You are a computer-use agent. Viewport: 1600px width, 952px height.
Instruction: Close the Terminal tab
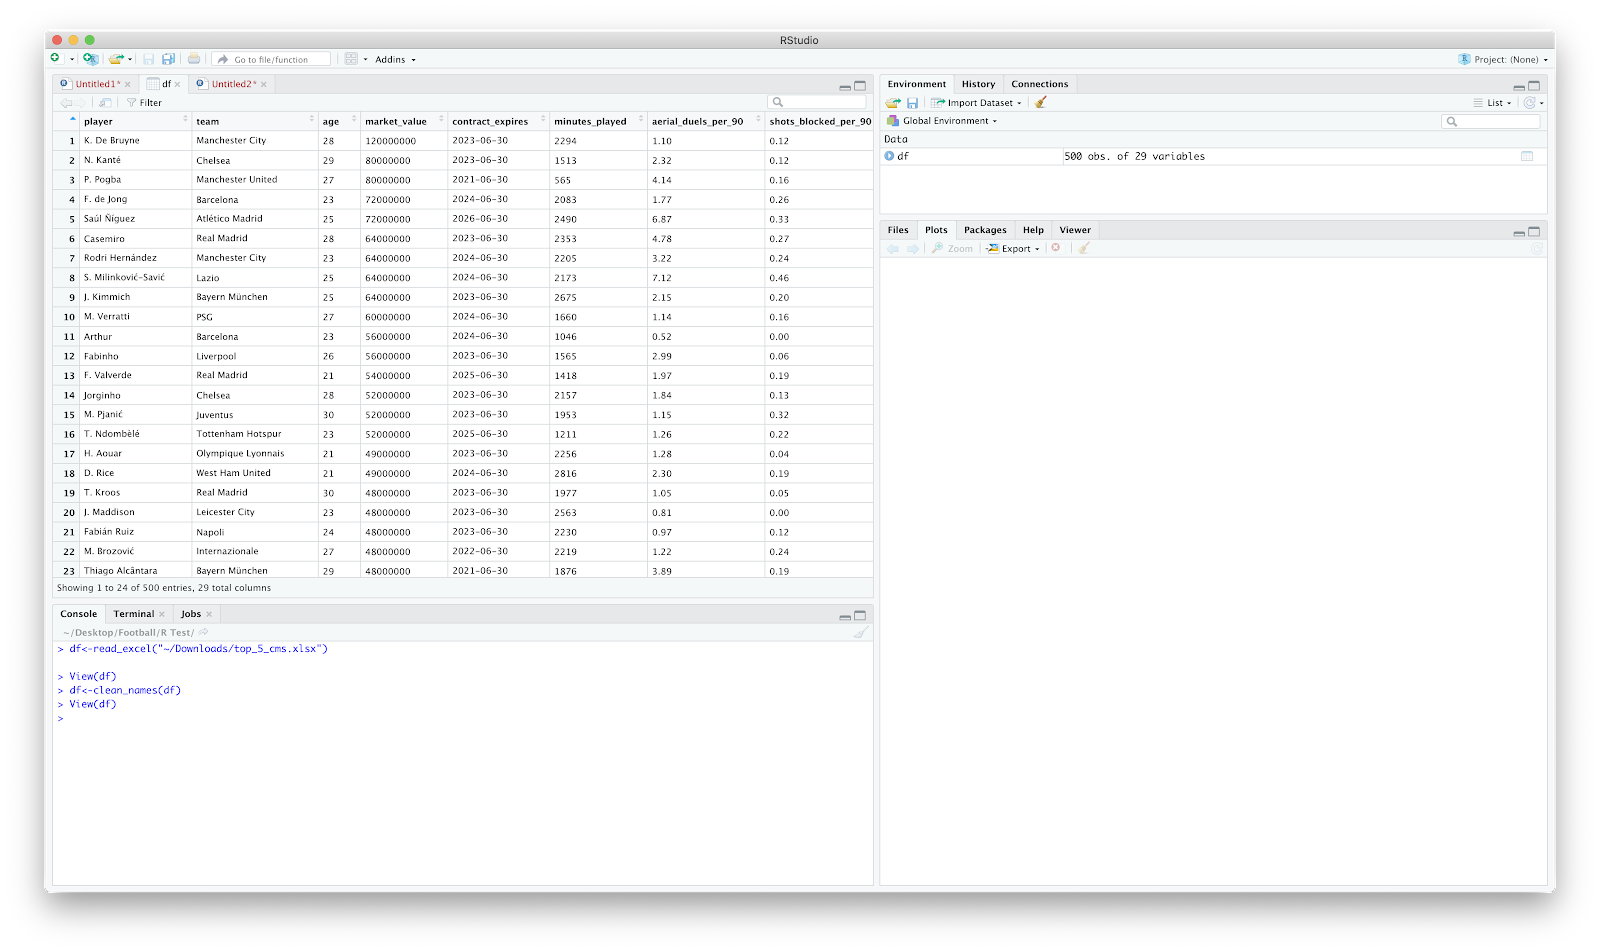tap(162, 614)
